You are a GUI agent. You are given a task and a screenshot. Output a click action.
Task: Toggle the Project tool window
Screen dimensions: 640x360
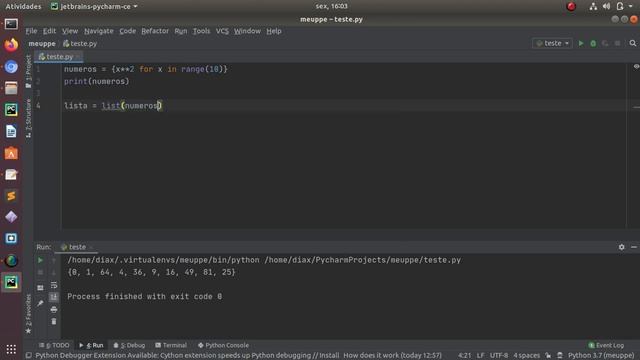pos(28,71)
